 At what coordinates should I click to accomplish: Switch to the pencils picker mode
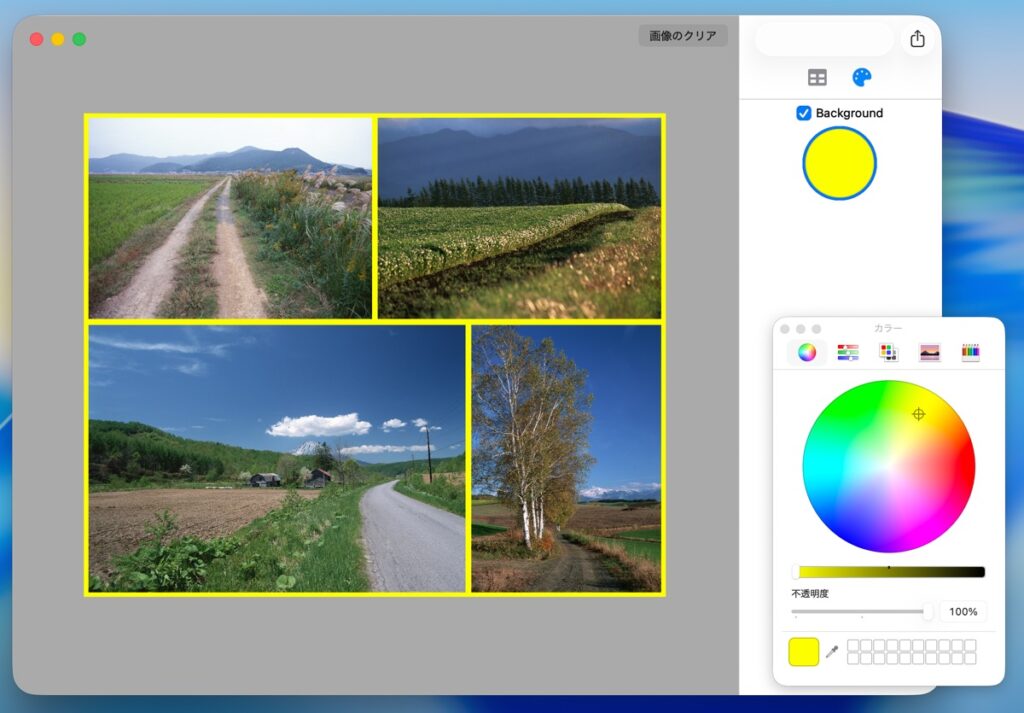(970, 352)
